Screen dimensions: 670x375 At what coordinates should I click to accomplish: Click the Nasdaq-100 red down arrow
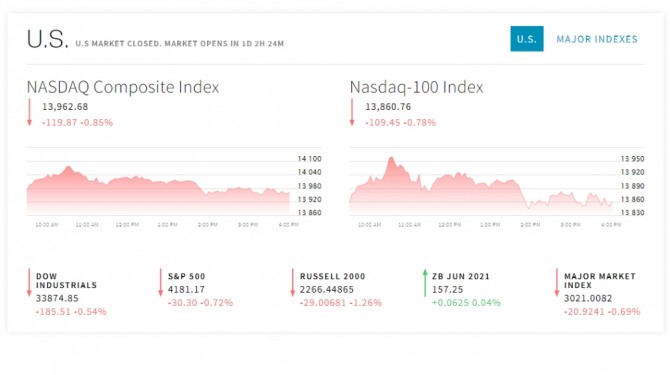click(x=352, y=112)
